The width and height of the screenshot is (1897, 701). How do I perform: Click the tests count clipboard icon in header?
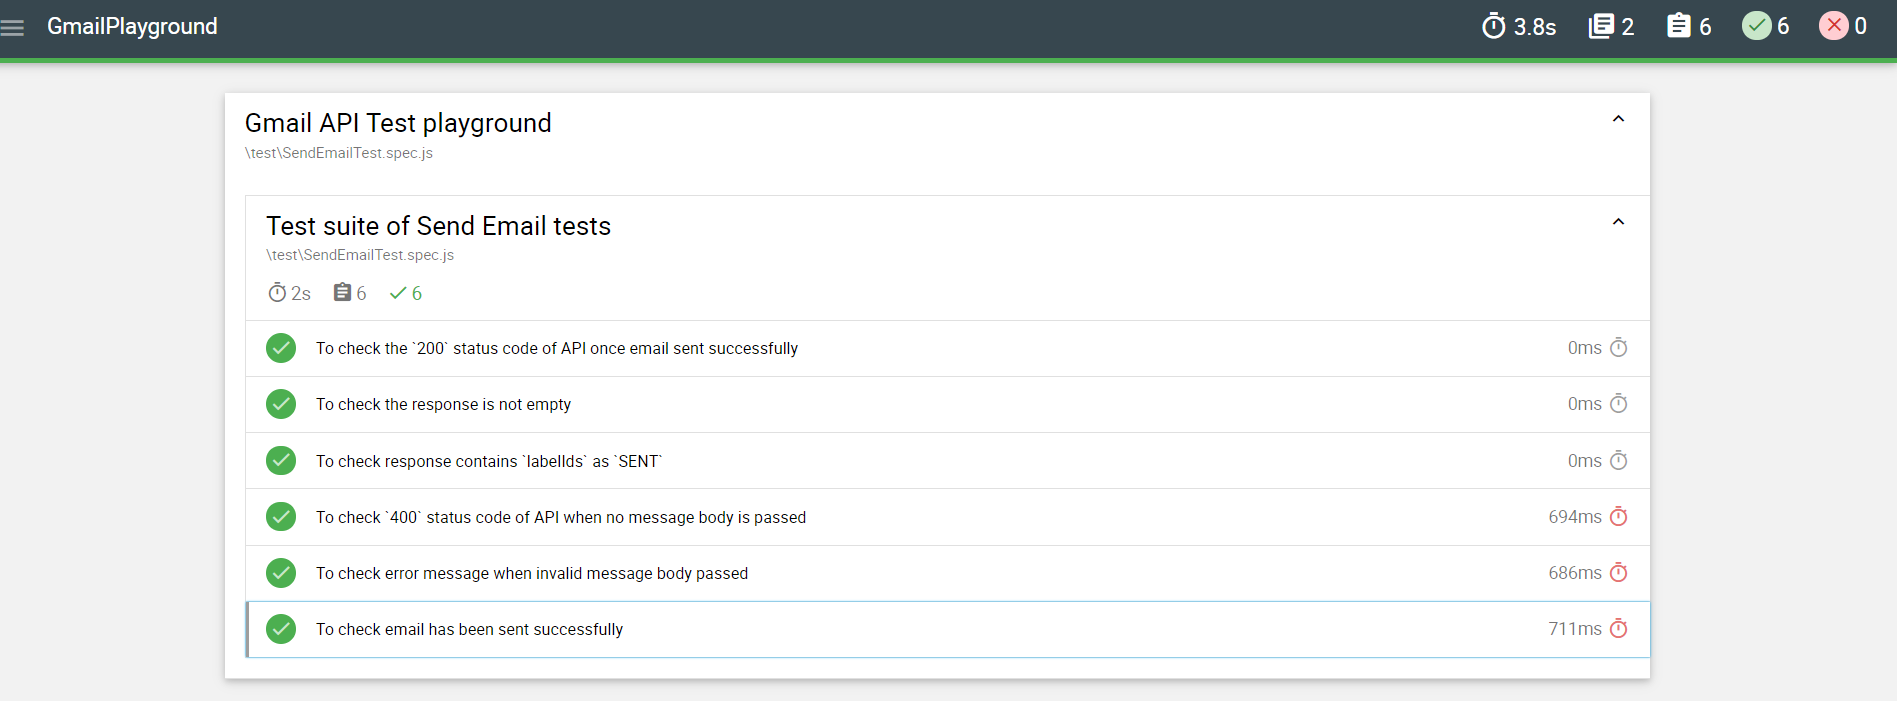[x=1679, y=26]
